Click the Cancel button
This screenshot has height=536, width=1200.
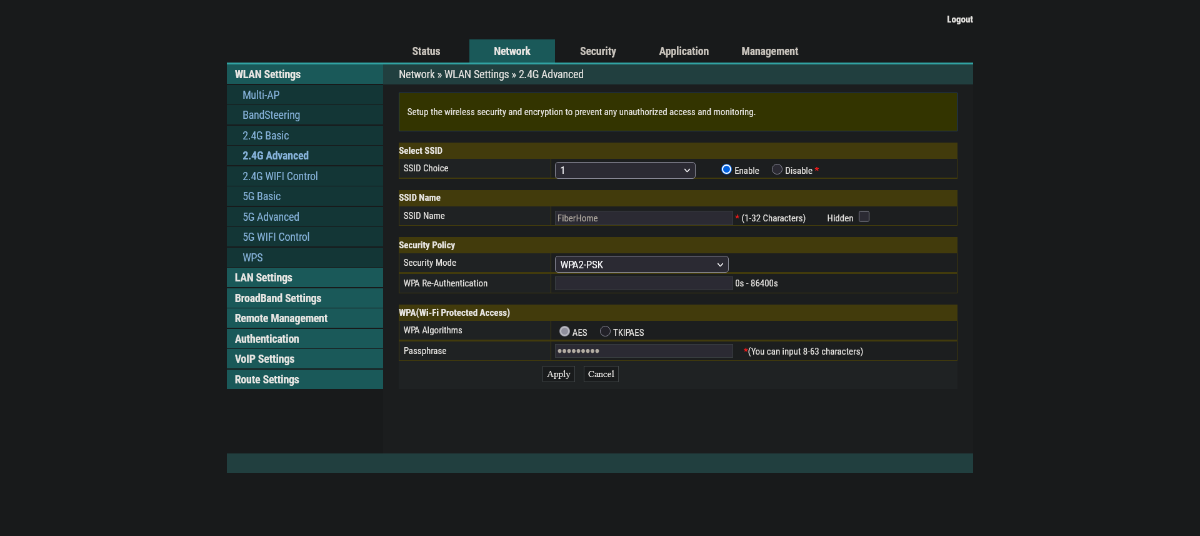601,374
